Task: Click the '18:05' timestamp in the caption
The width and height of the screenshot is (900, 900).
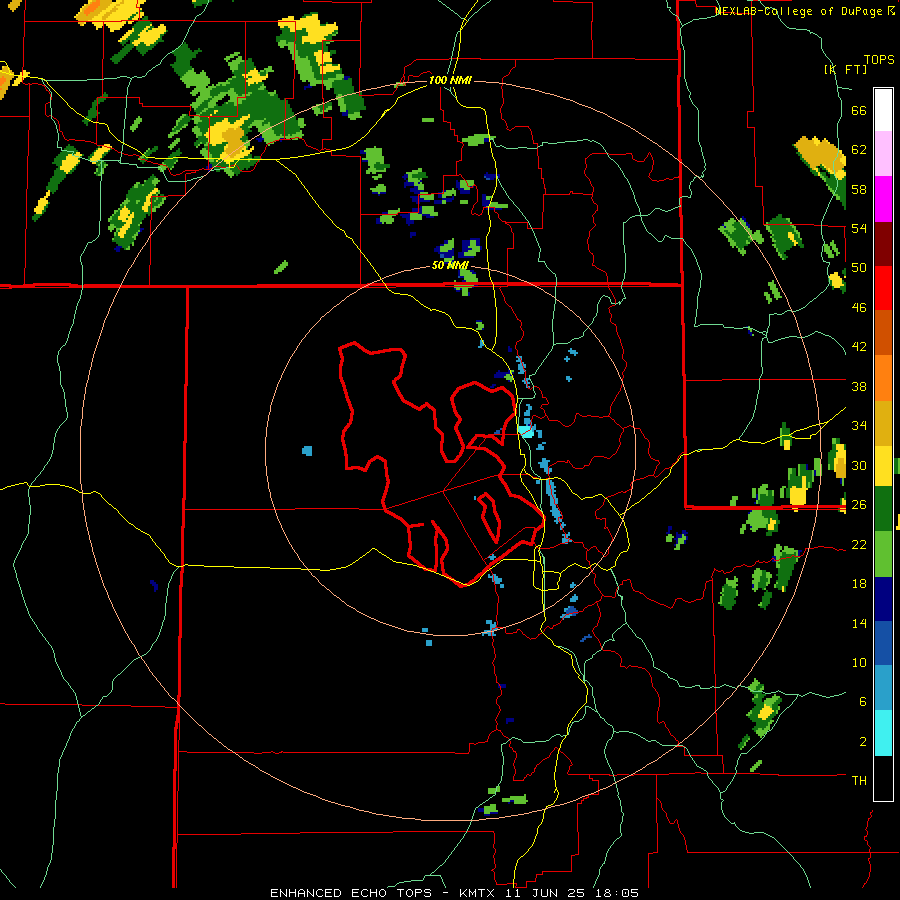Action: point(616,893)
